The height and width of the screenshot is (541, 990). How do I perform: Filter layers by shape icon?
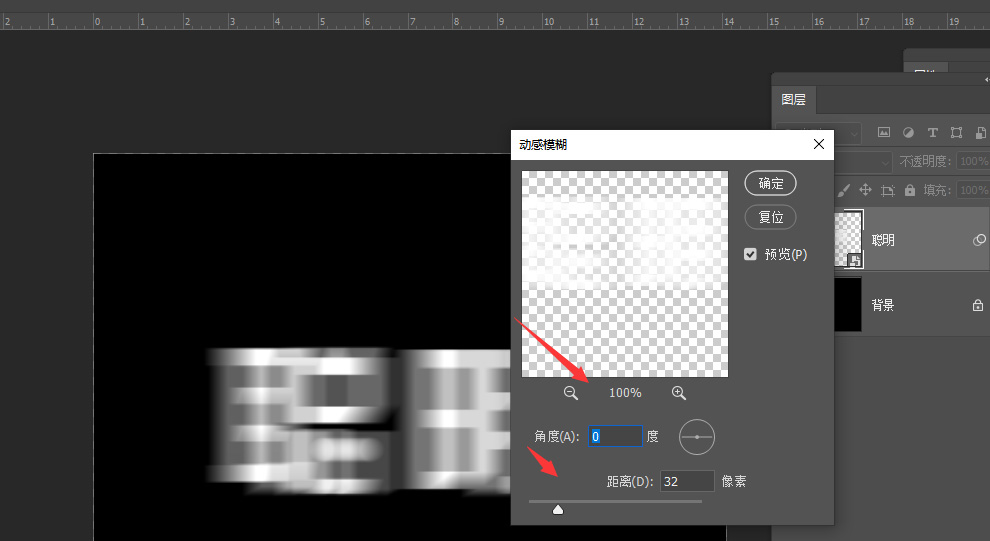(957, 133)
